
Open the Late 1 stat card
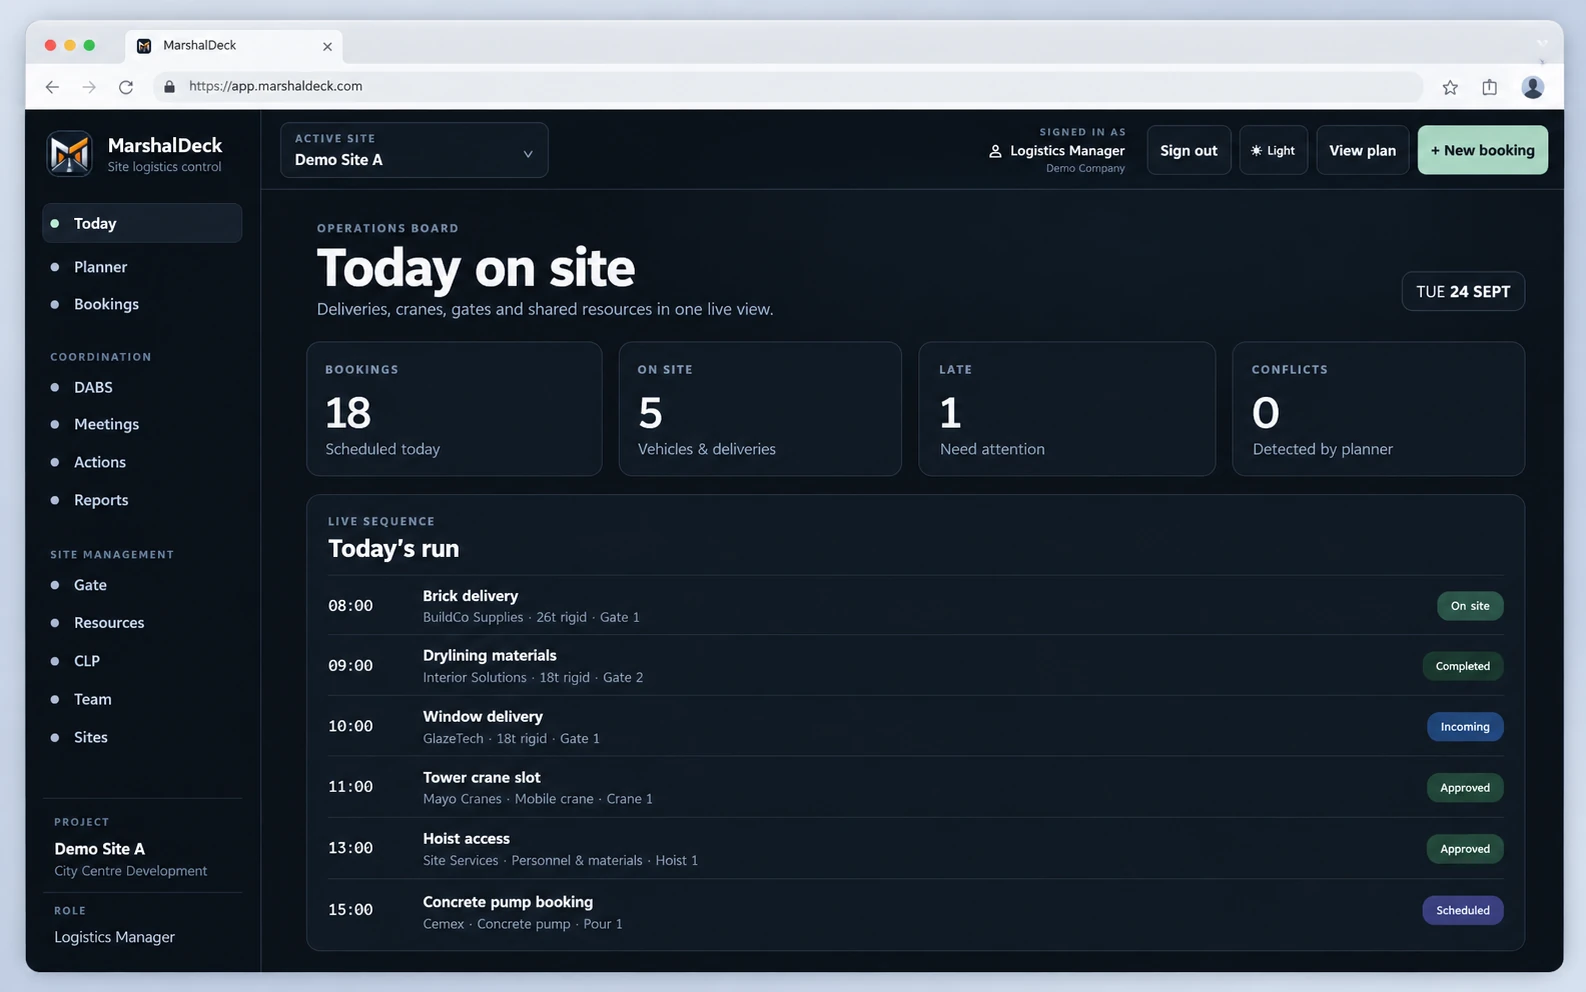point(1067,409)
